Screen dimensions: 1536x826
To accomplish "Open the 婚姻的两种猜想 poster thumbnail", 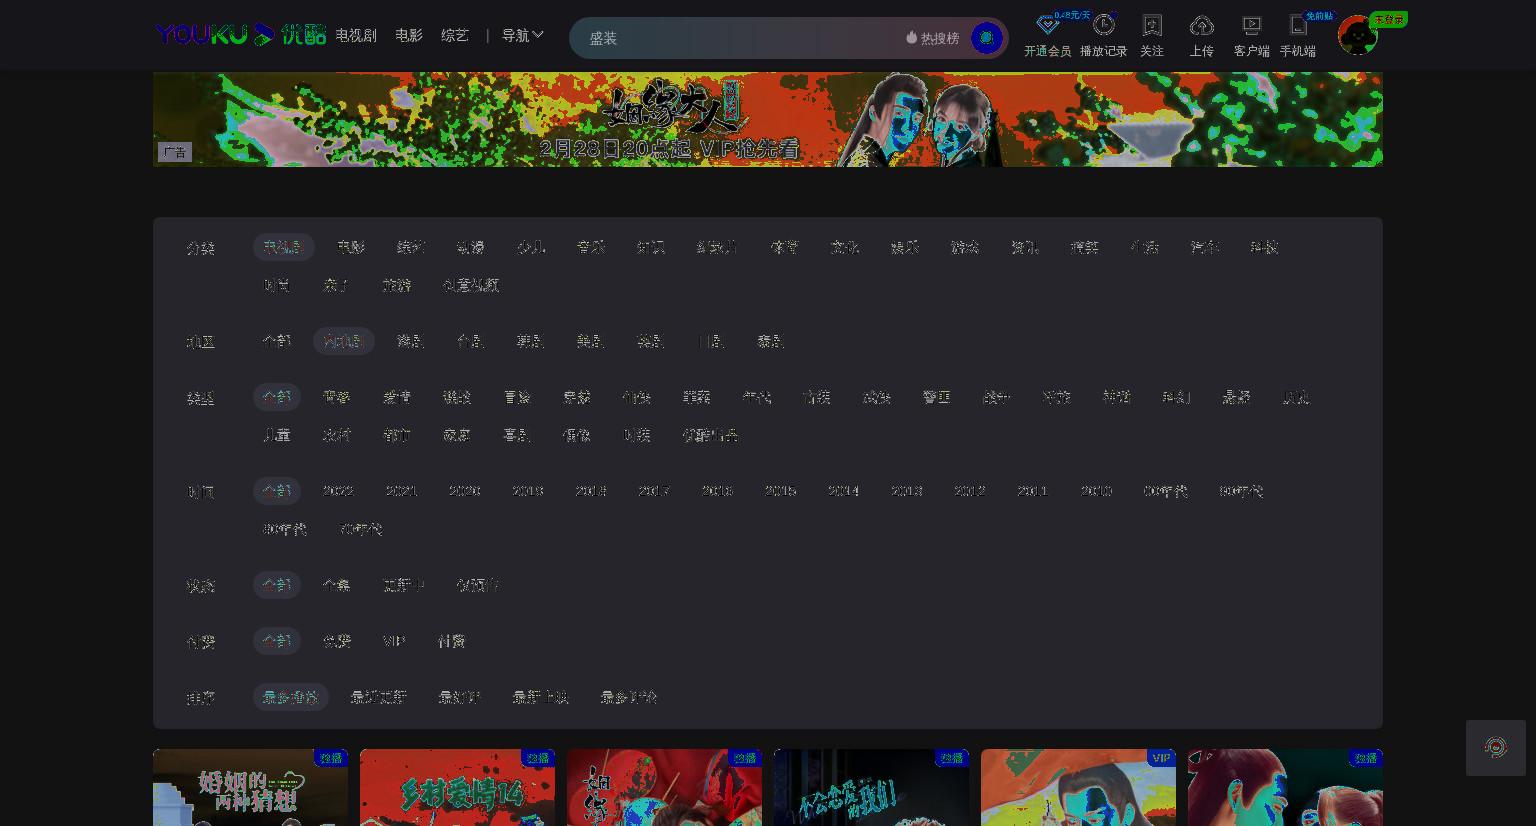I will point(250,788).
